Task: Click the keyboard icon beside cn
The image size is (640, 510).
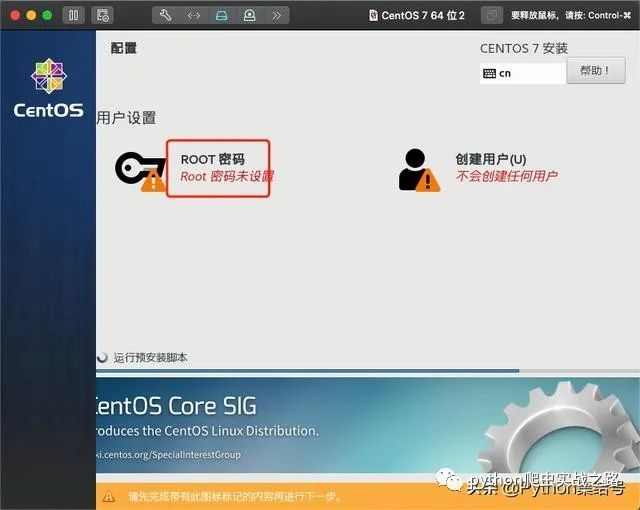Action: click(489, 73)
